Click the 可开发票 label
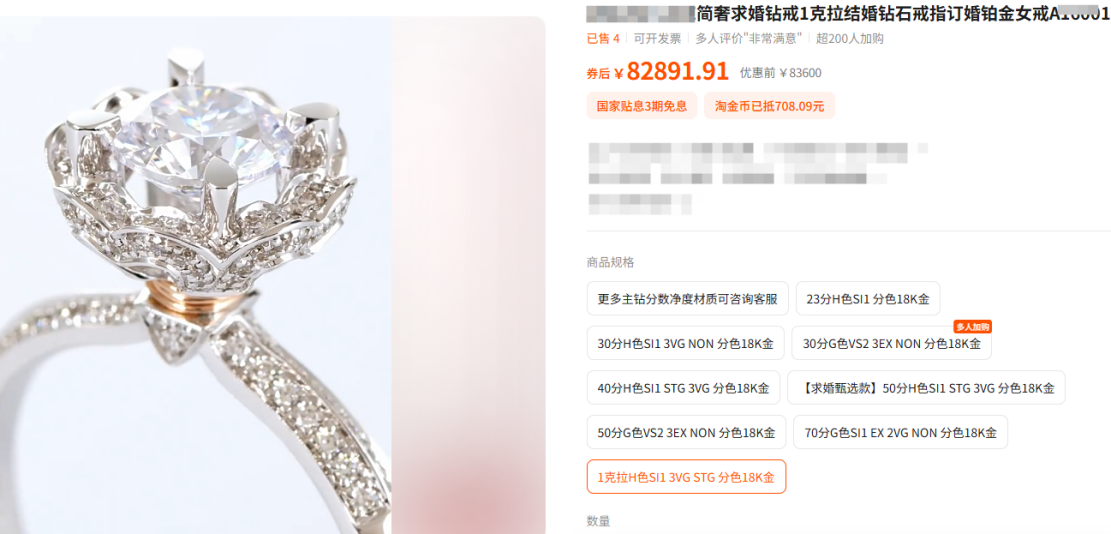The height and width of the screenshot is (534, 1111). point(658,39)
